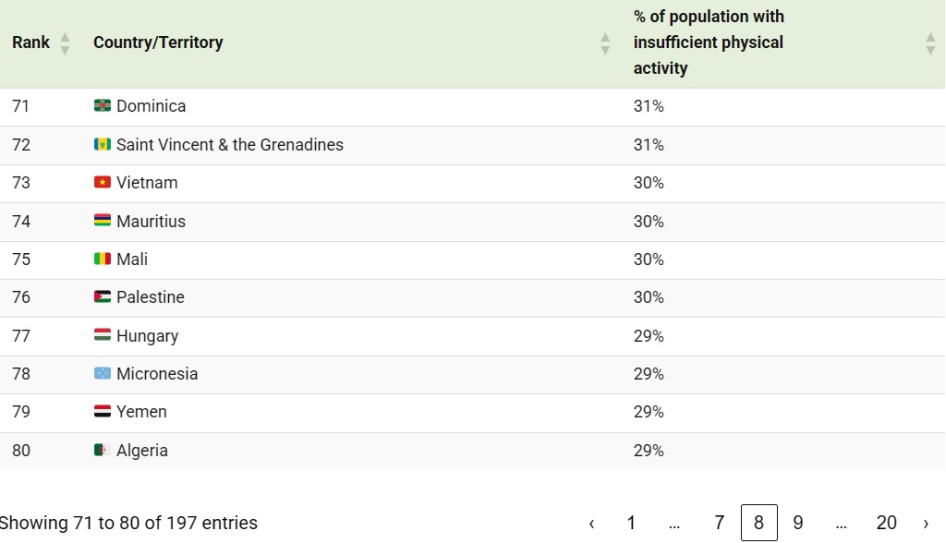Click the Mauritius flag icon
This screenshot has width=946, height=543.
[x=102, y=221]
